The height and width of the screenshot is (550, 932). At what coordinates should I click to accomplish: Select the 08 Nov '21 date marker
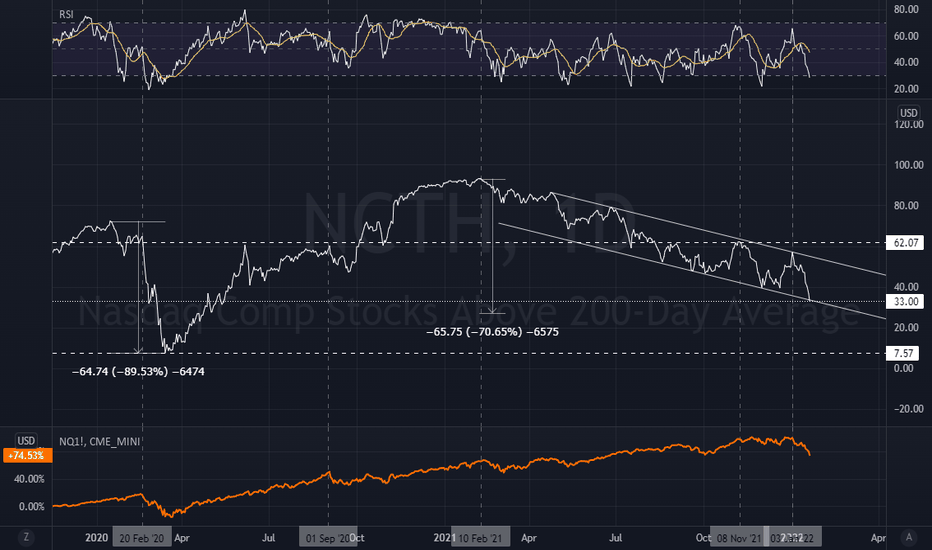tap(739, 538)
